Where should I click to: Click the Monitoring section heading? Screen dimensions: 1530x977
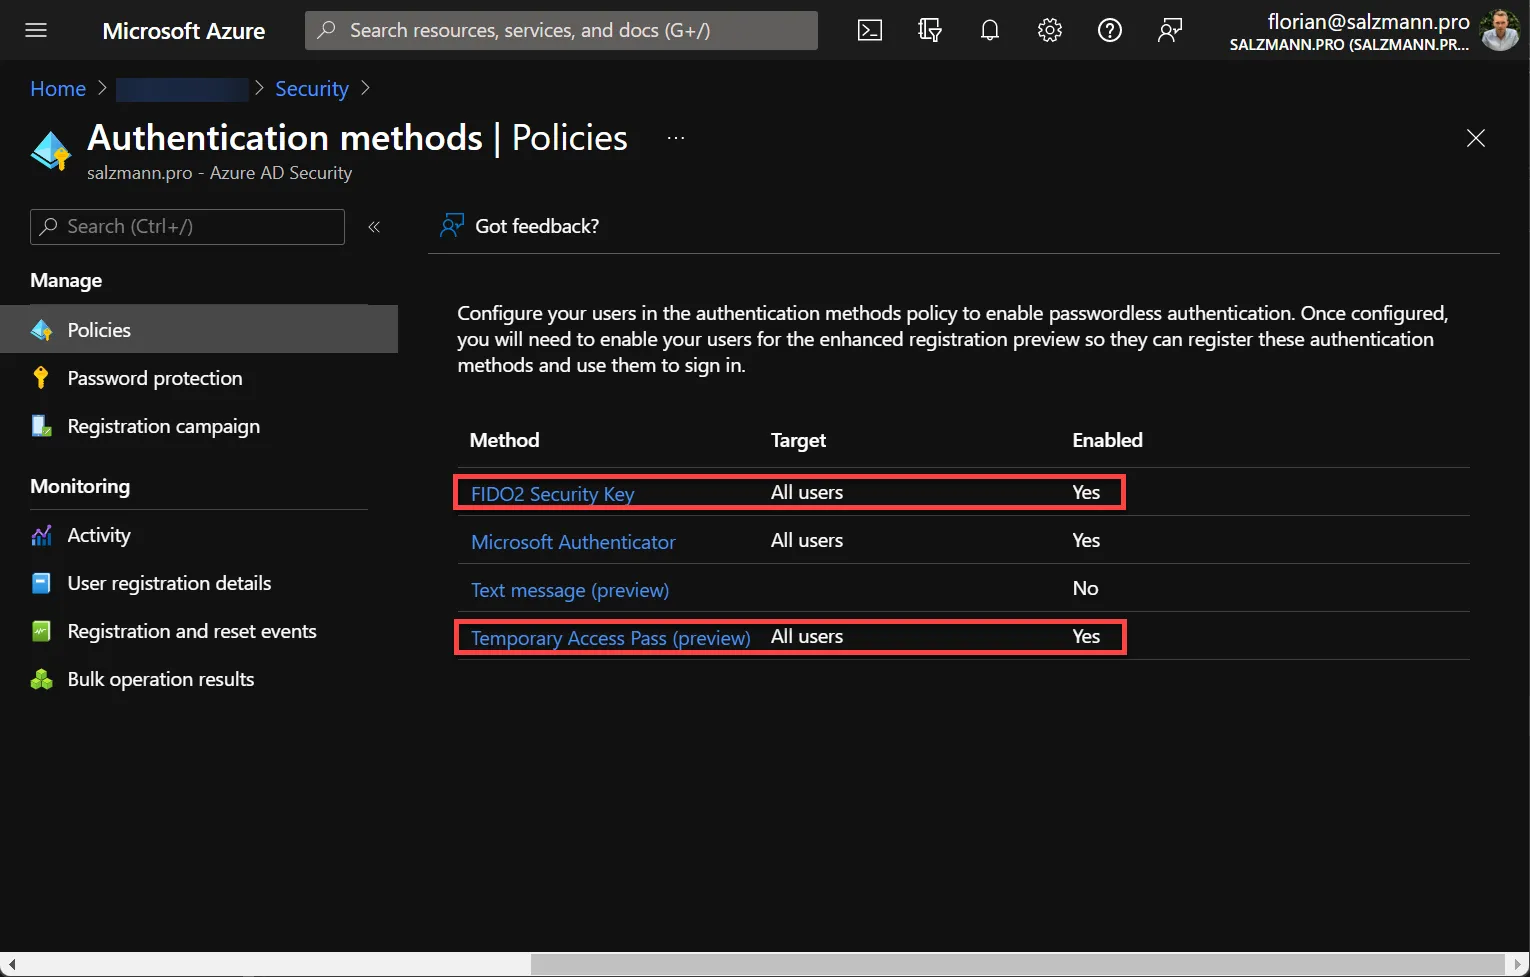point(80,486)
